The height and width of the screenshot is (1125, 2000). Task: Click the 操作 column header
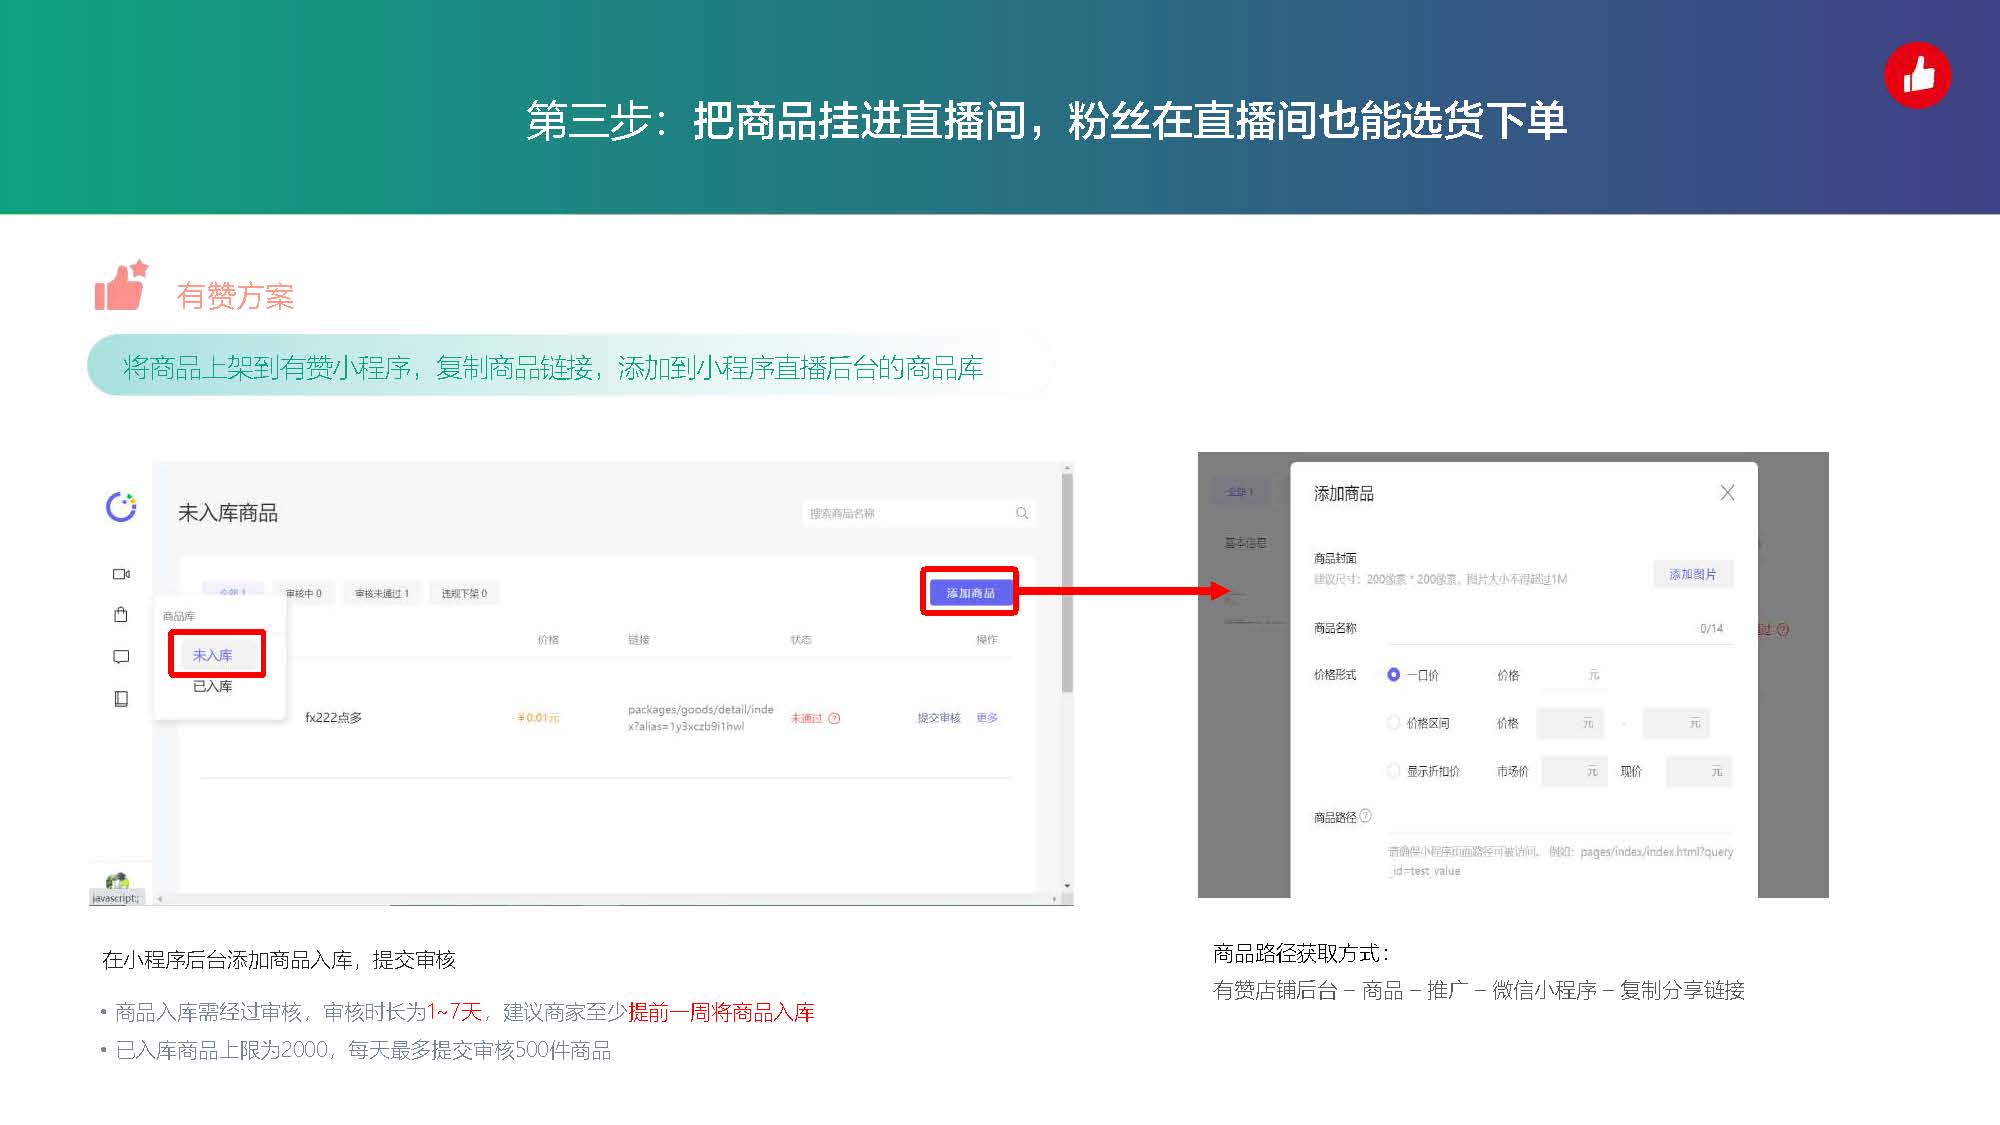[987, 640]
